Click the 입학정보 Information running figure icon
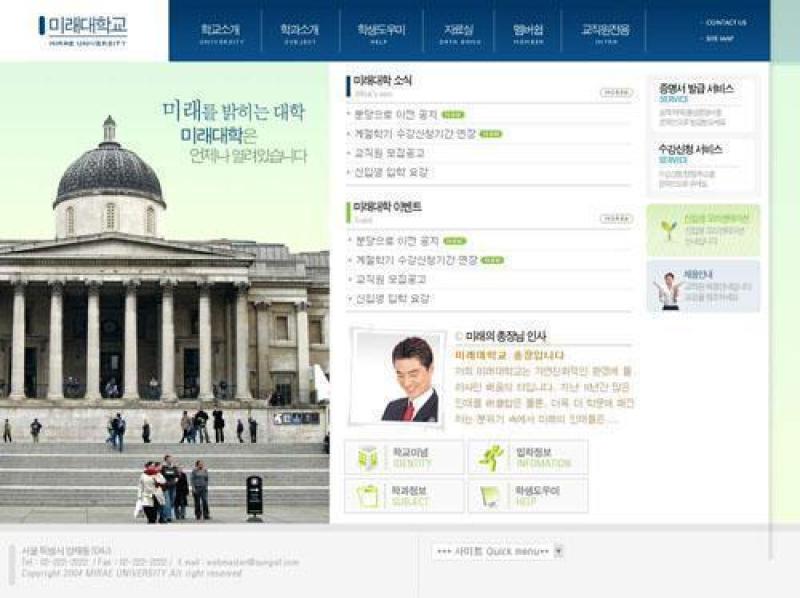This screenshot has height=598, width=800. tap(491, 458)
